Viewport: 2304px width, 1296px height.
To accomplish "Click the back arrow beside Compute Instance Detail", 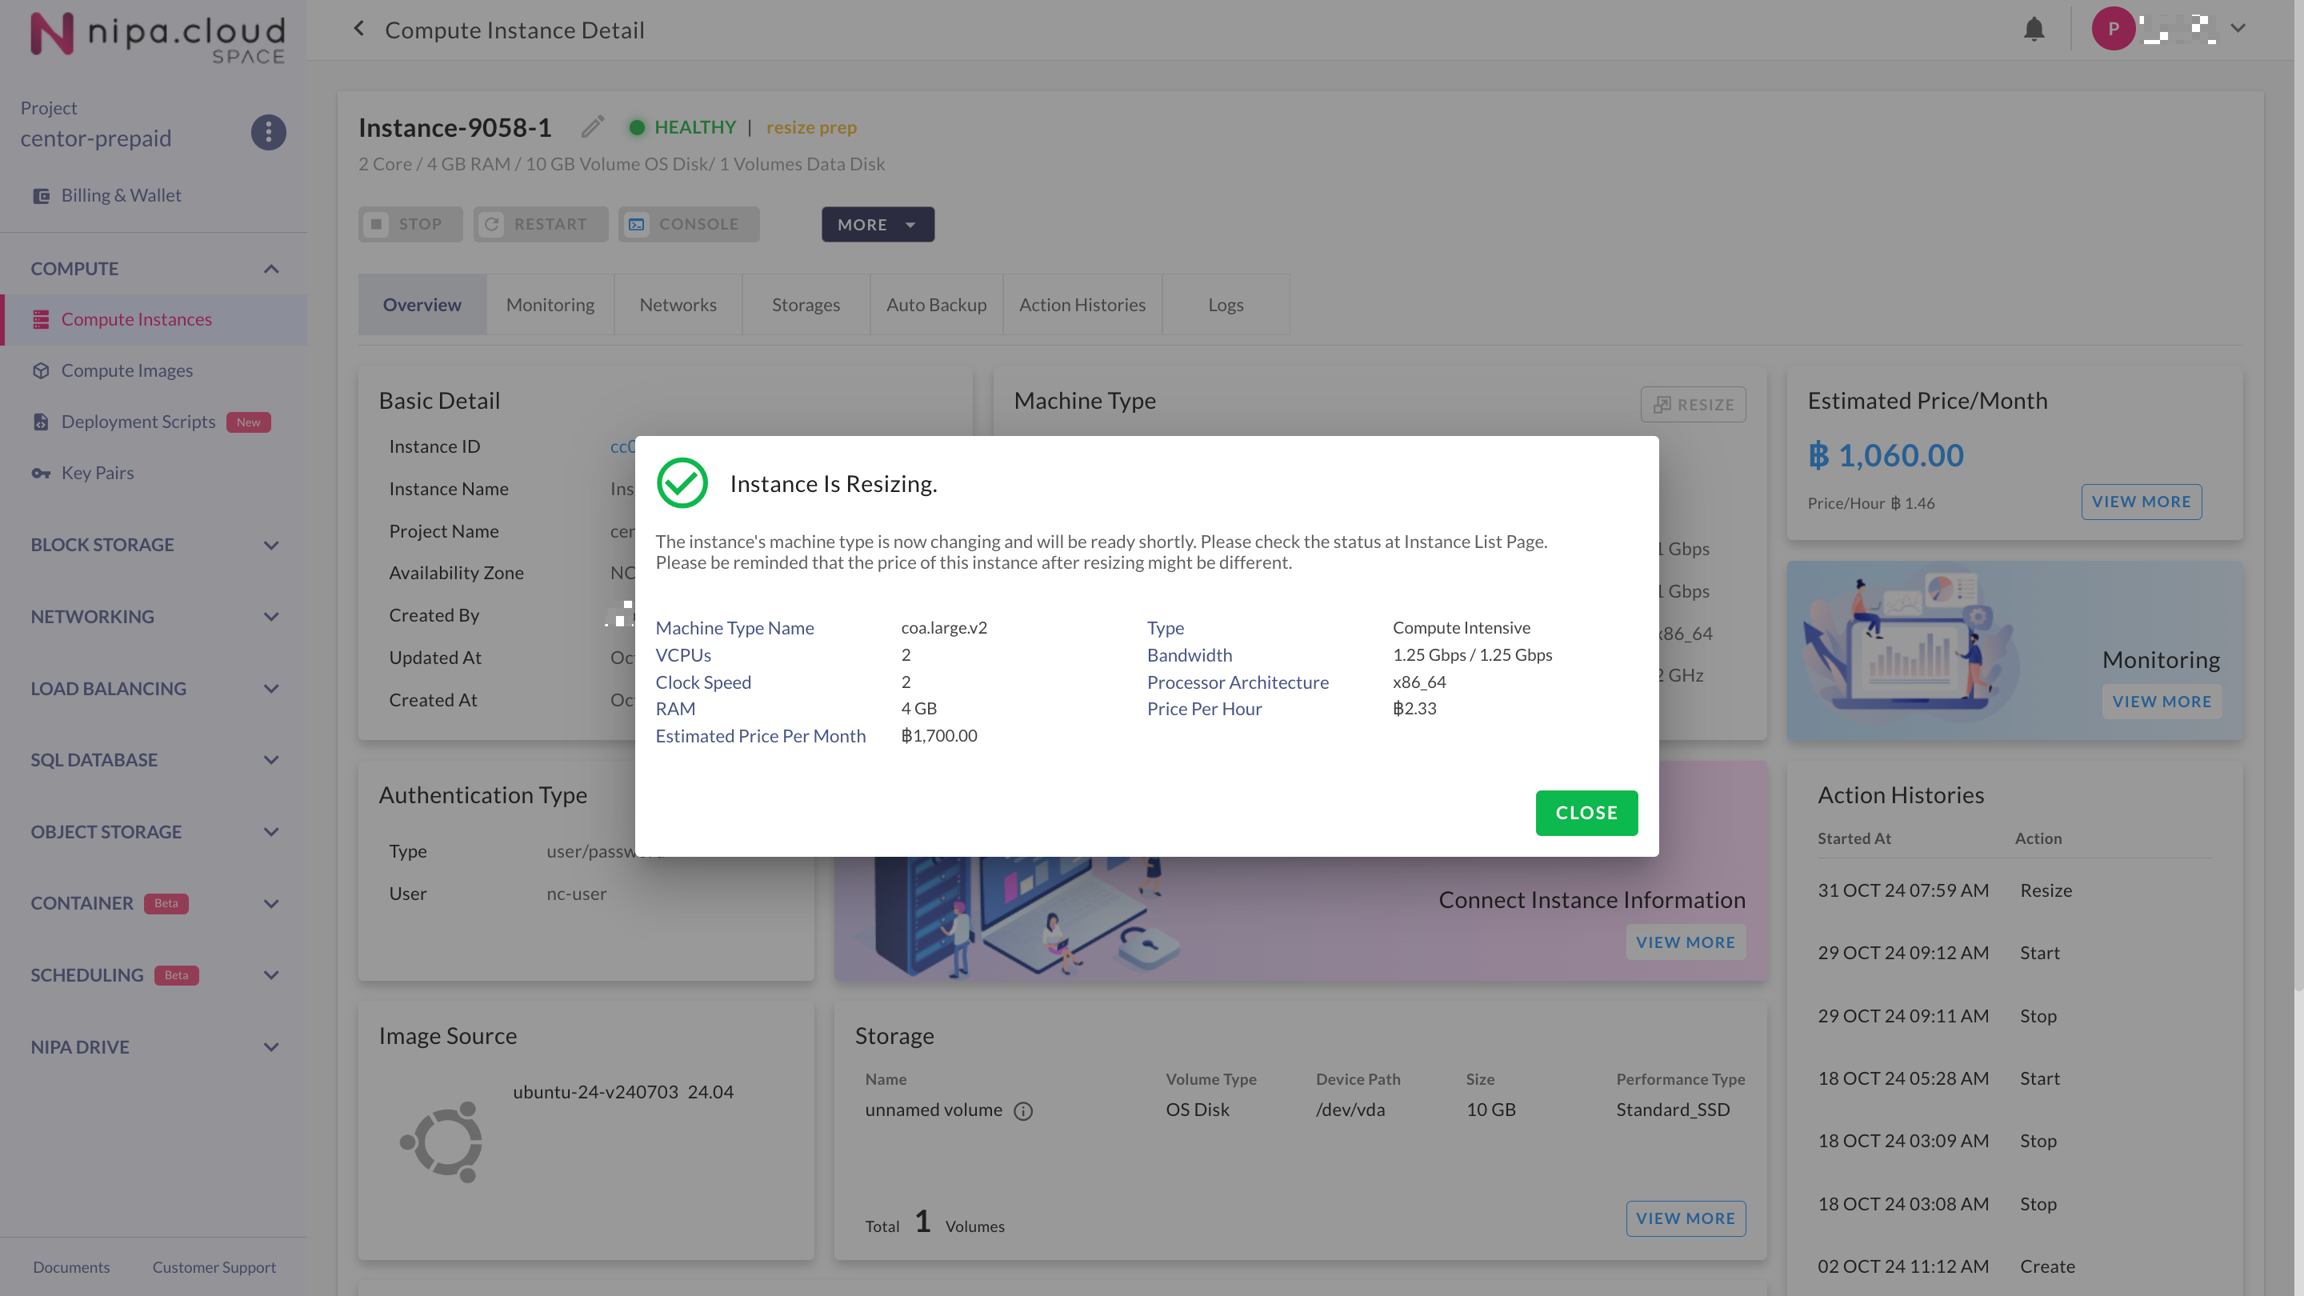I will pos(359,29).
